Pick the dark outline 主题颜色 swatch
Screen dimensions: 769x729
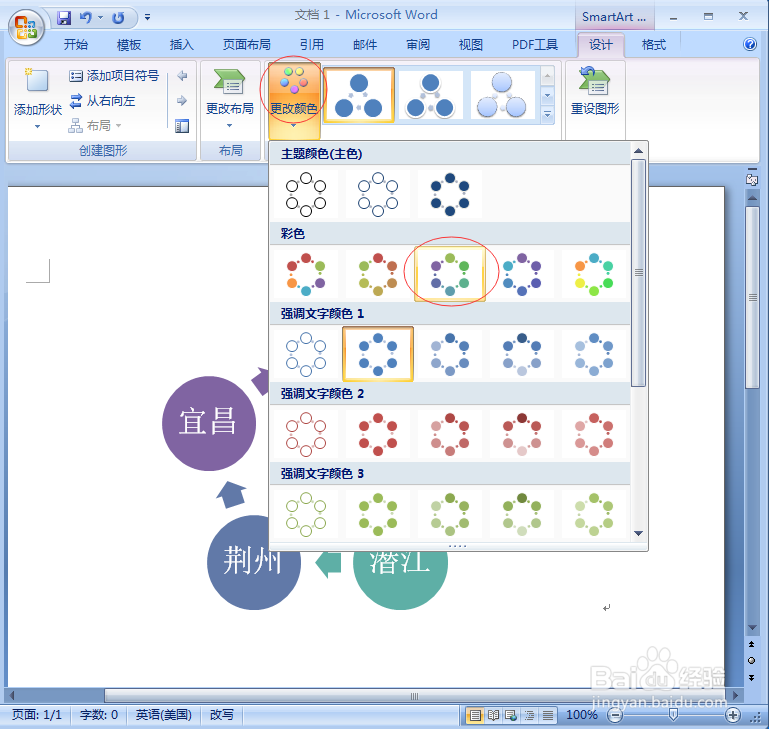pyautogui.click(x=306, y=194)
